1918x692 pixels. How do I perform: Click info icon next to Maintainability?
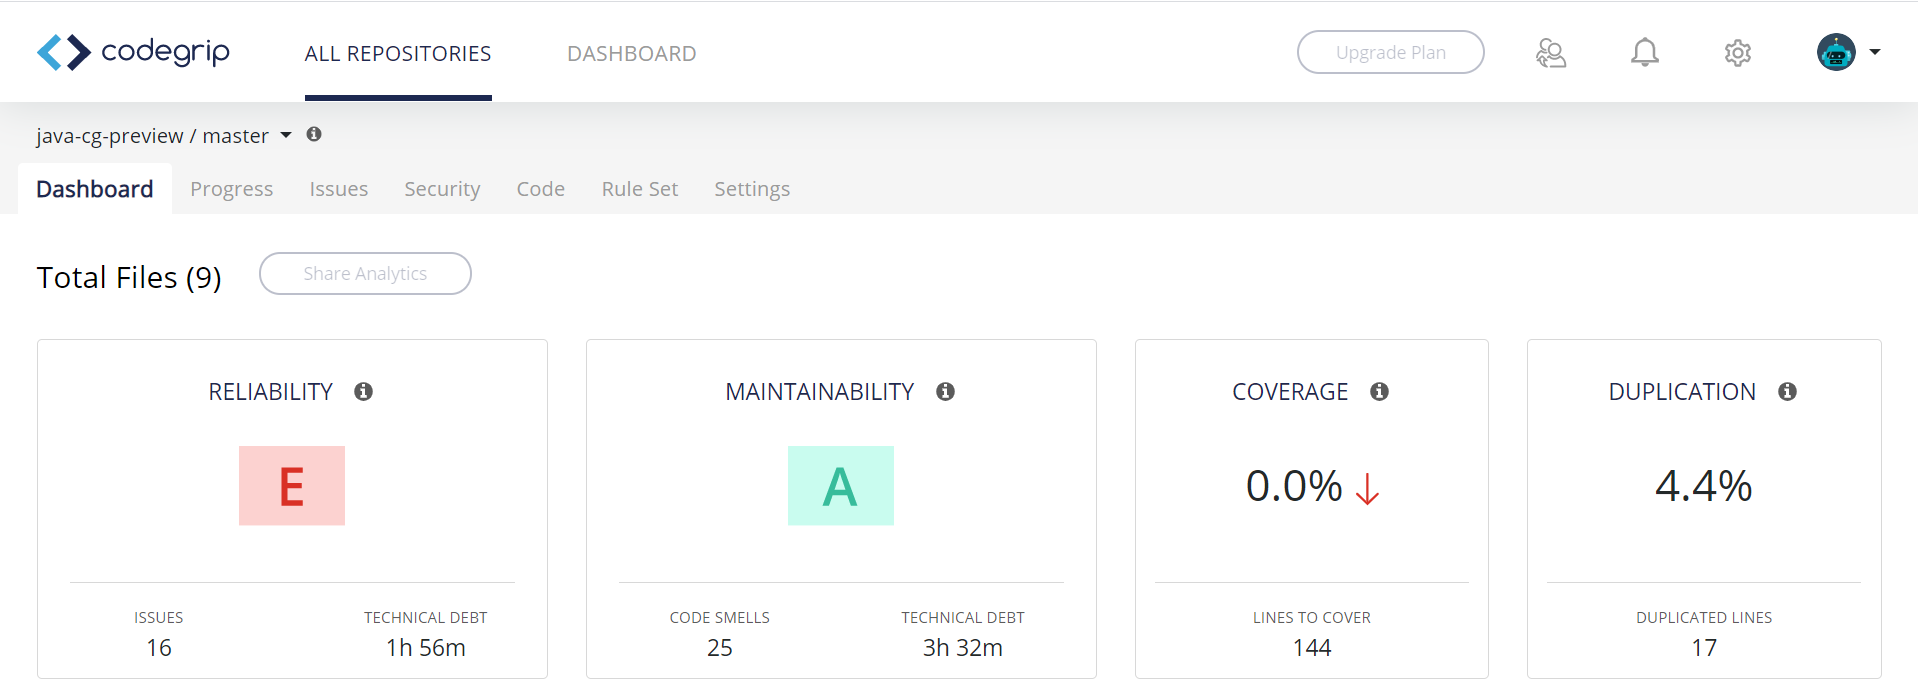[945, 392]
